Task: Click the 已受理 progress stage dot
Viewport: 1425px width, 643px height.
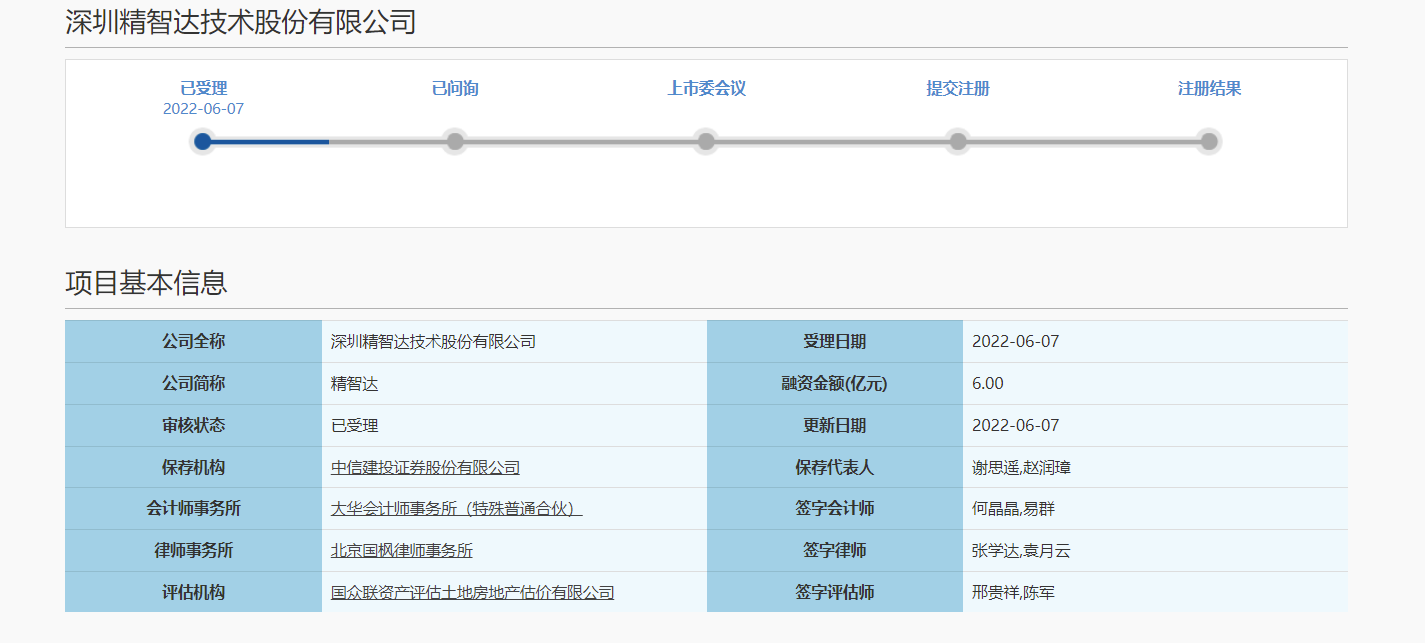Action: [203, 142]
